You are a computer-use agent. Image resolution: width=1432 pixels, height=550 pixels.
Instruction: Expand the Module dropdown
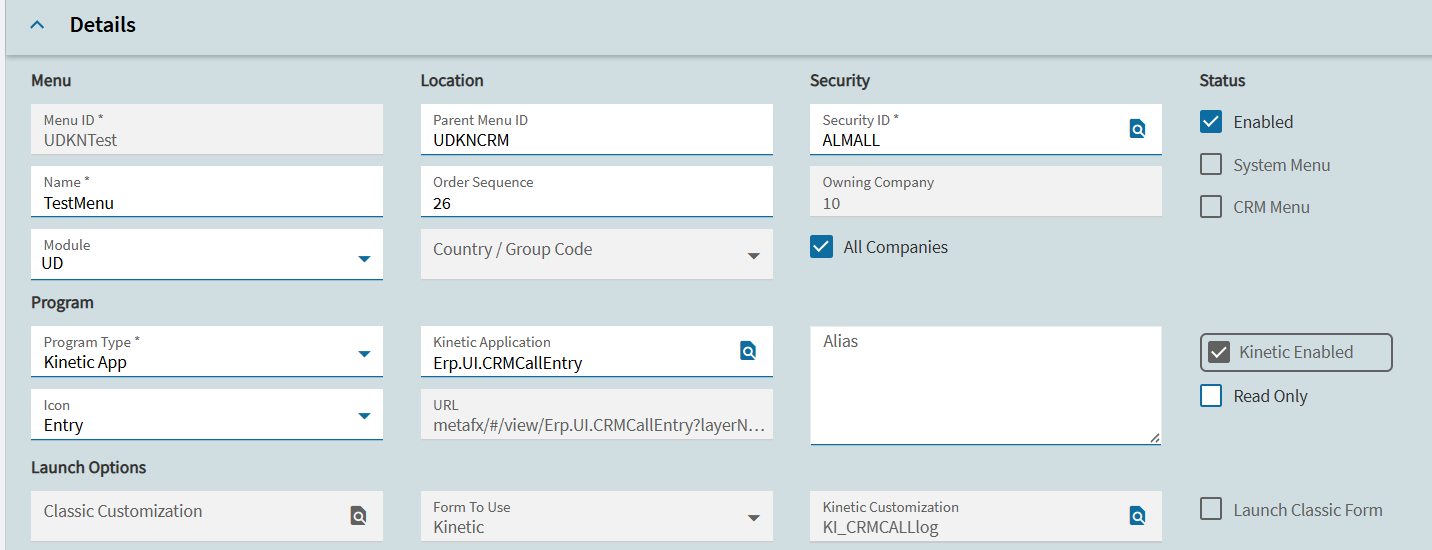click(x=364, y=260)
